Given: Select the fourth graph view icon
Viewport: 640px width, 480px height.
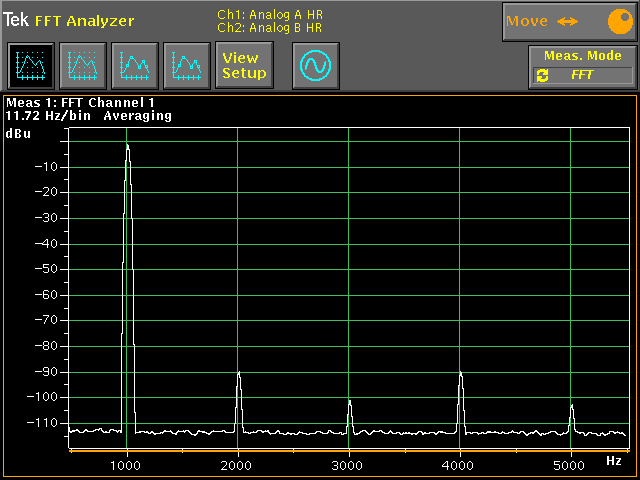Looking at the screenshot, I should point(186,65).
